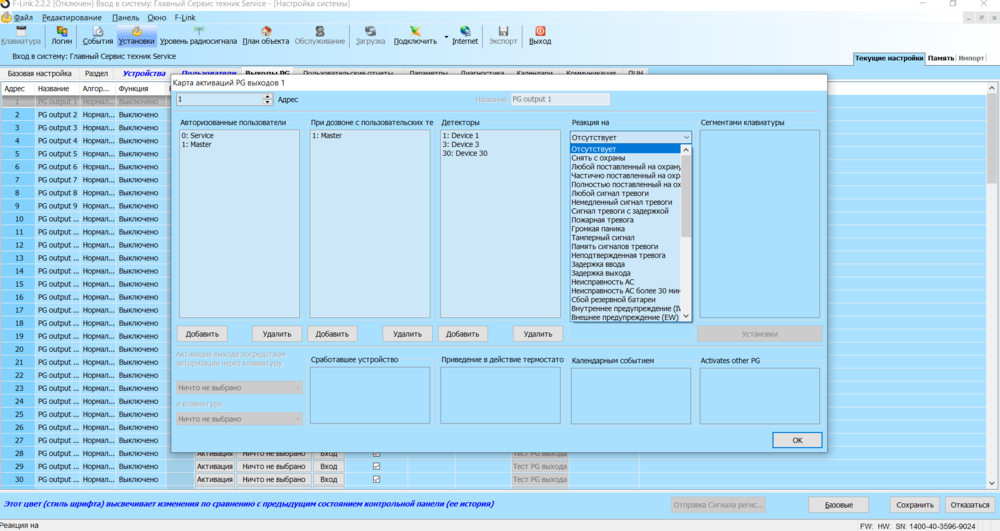1000x531 pixels.
Task: Click the Сохранить button
Action: 915,505
